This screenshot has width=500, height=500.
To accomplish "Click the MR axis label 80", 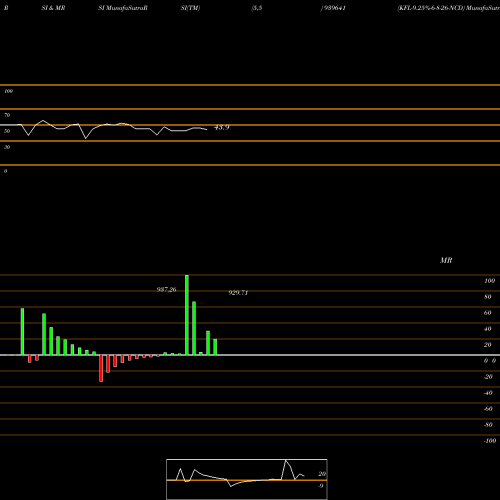I will (x=488, y=297).
